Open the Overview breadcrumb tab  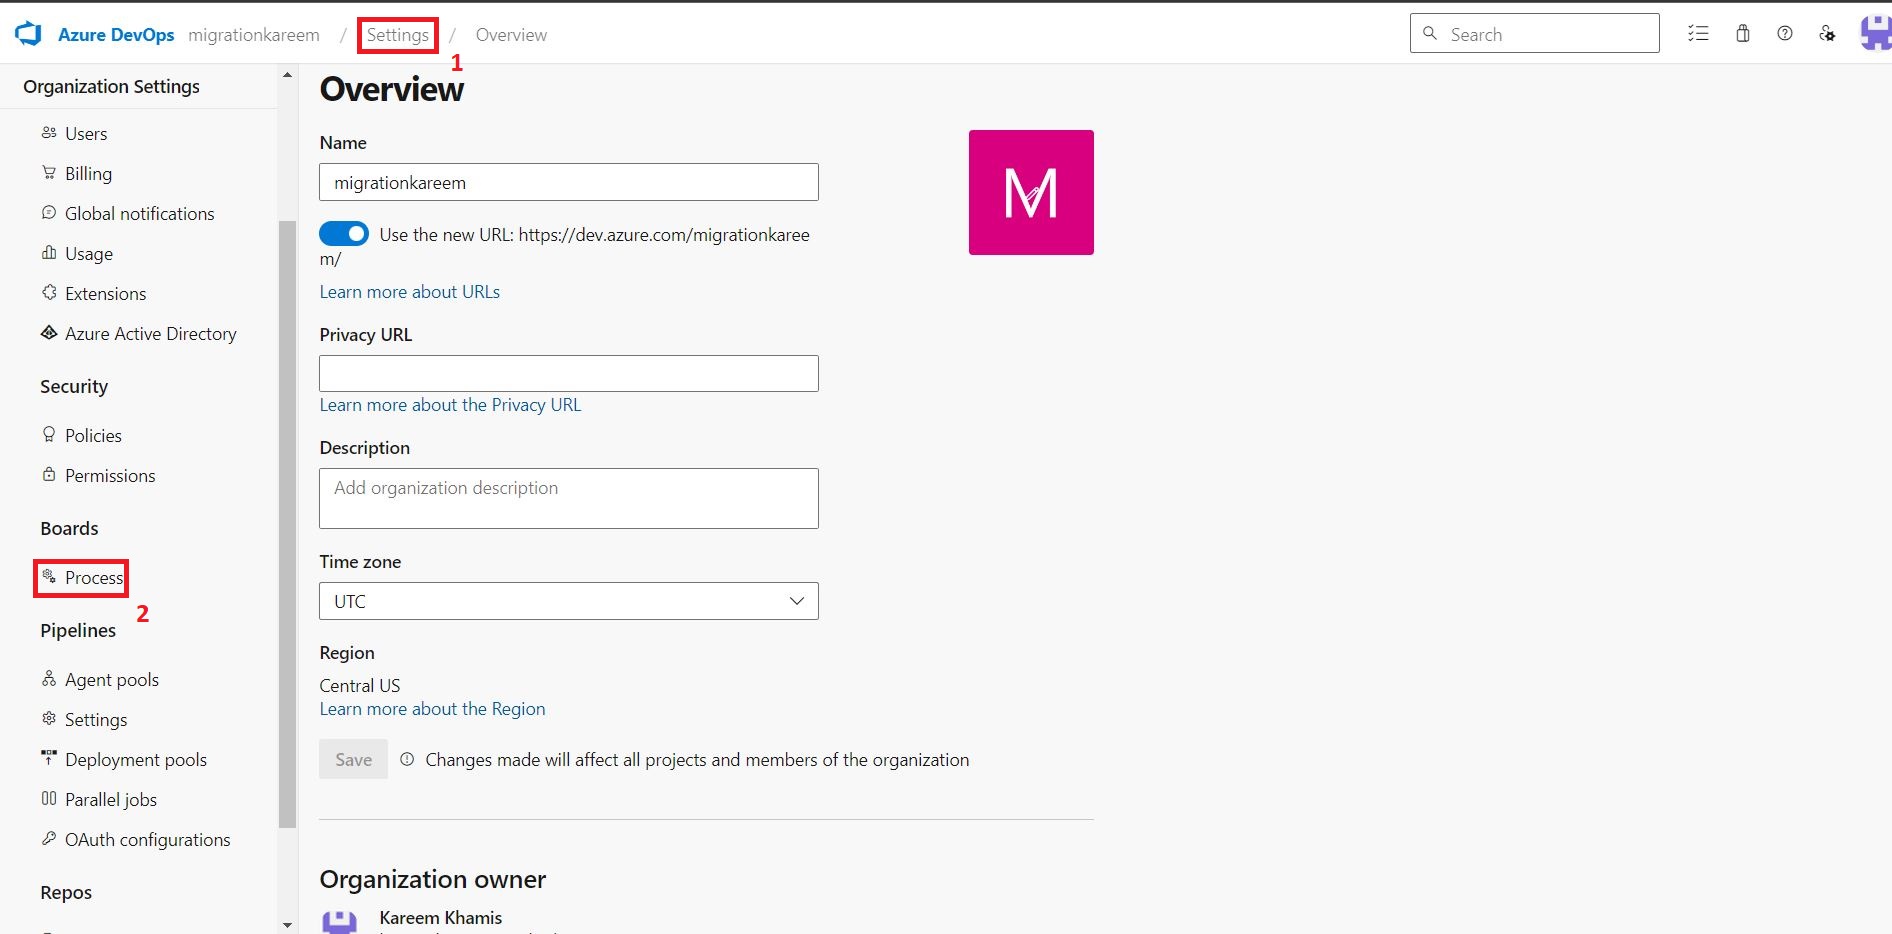pyautogui.click(x=511, y=34)
